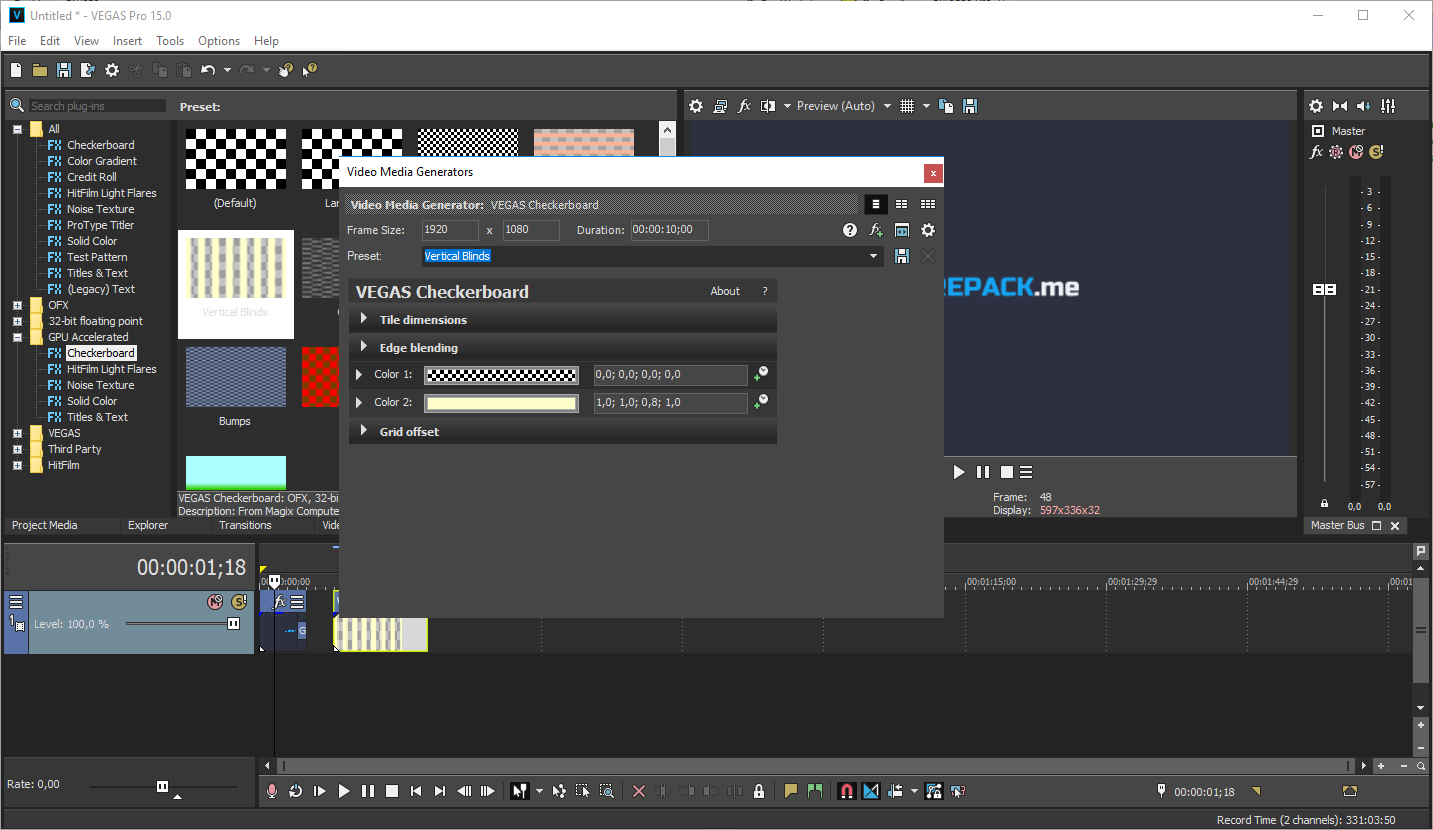Click the plug-in help question mark icon
The width and height of the screenshot is (1433, 830).
[x=850, y=230]
